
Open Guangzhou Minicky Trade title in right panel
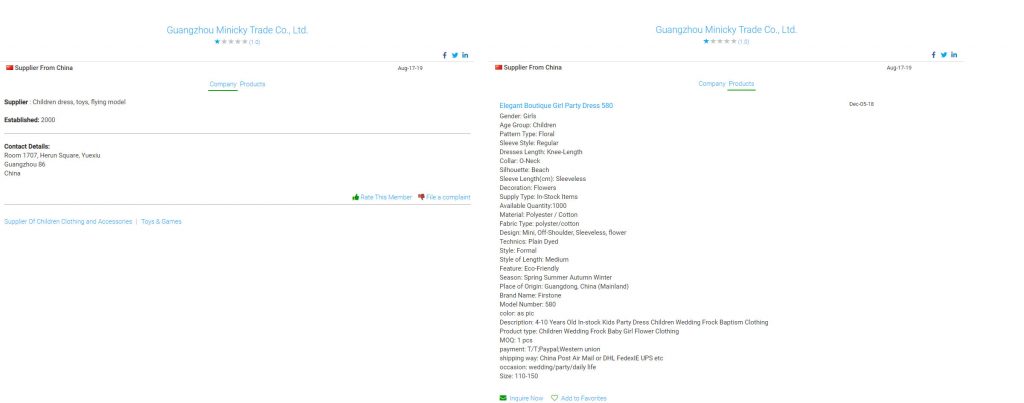(726, 30)
